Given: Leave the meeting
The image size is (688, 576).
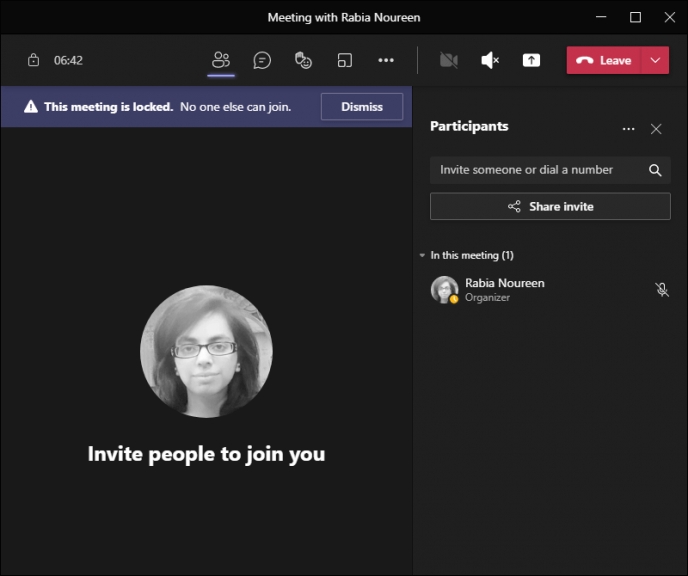Looking at the screenshot, I should tap(604, 60).
